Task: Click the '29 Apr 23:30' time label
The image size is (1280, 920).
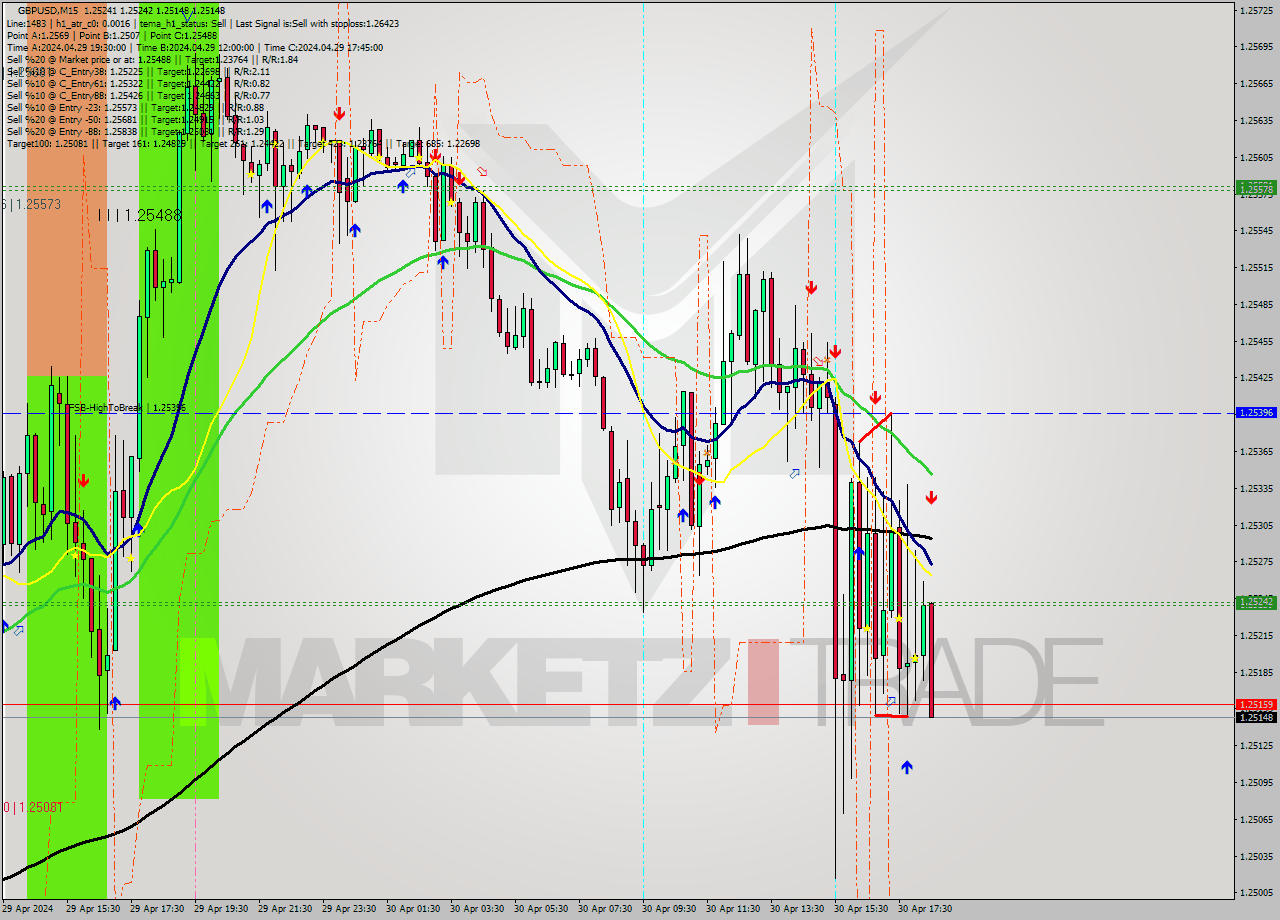Action: coord(350,909)
